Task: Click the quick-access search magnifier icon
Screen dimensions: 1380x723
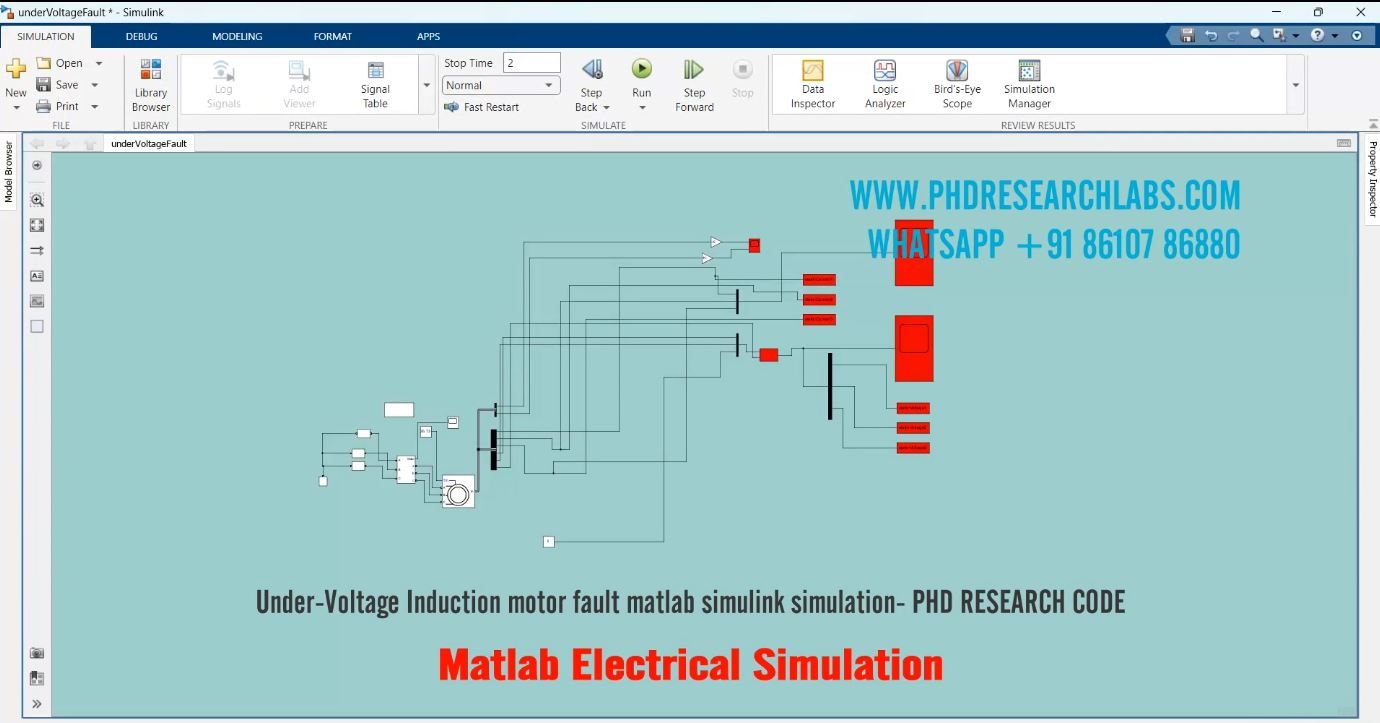Action: [x=1256, y=35]
